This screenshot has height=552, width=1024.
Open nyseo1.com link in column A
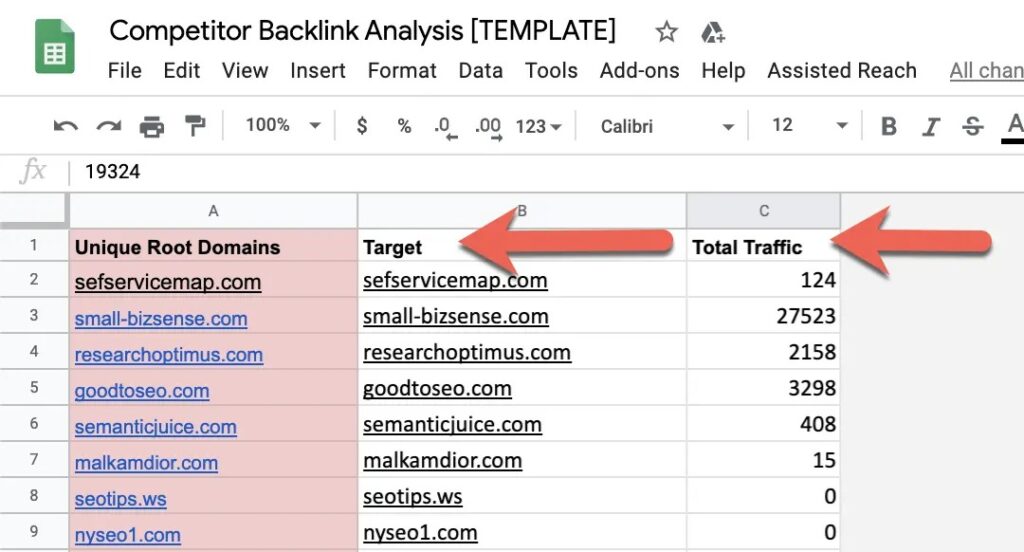pos(127,535)
